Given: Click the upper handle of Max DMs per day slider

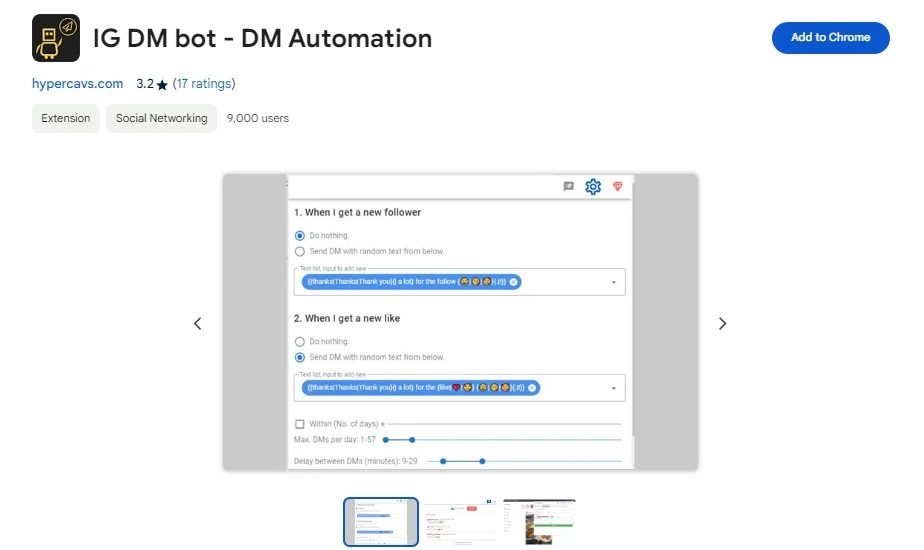Looking at the screenshot, I should pos(412,440).
